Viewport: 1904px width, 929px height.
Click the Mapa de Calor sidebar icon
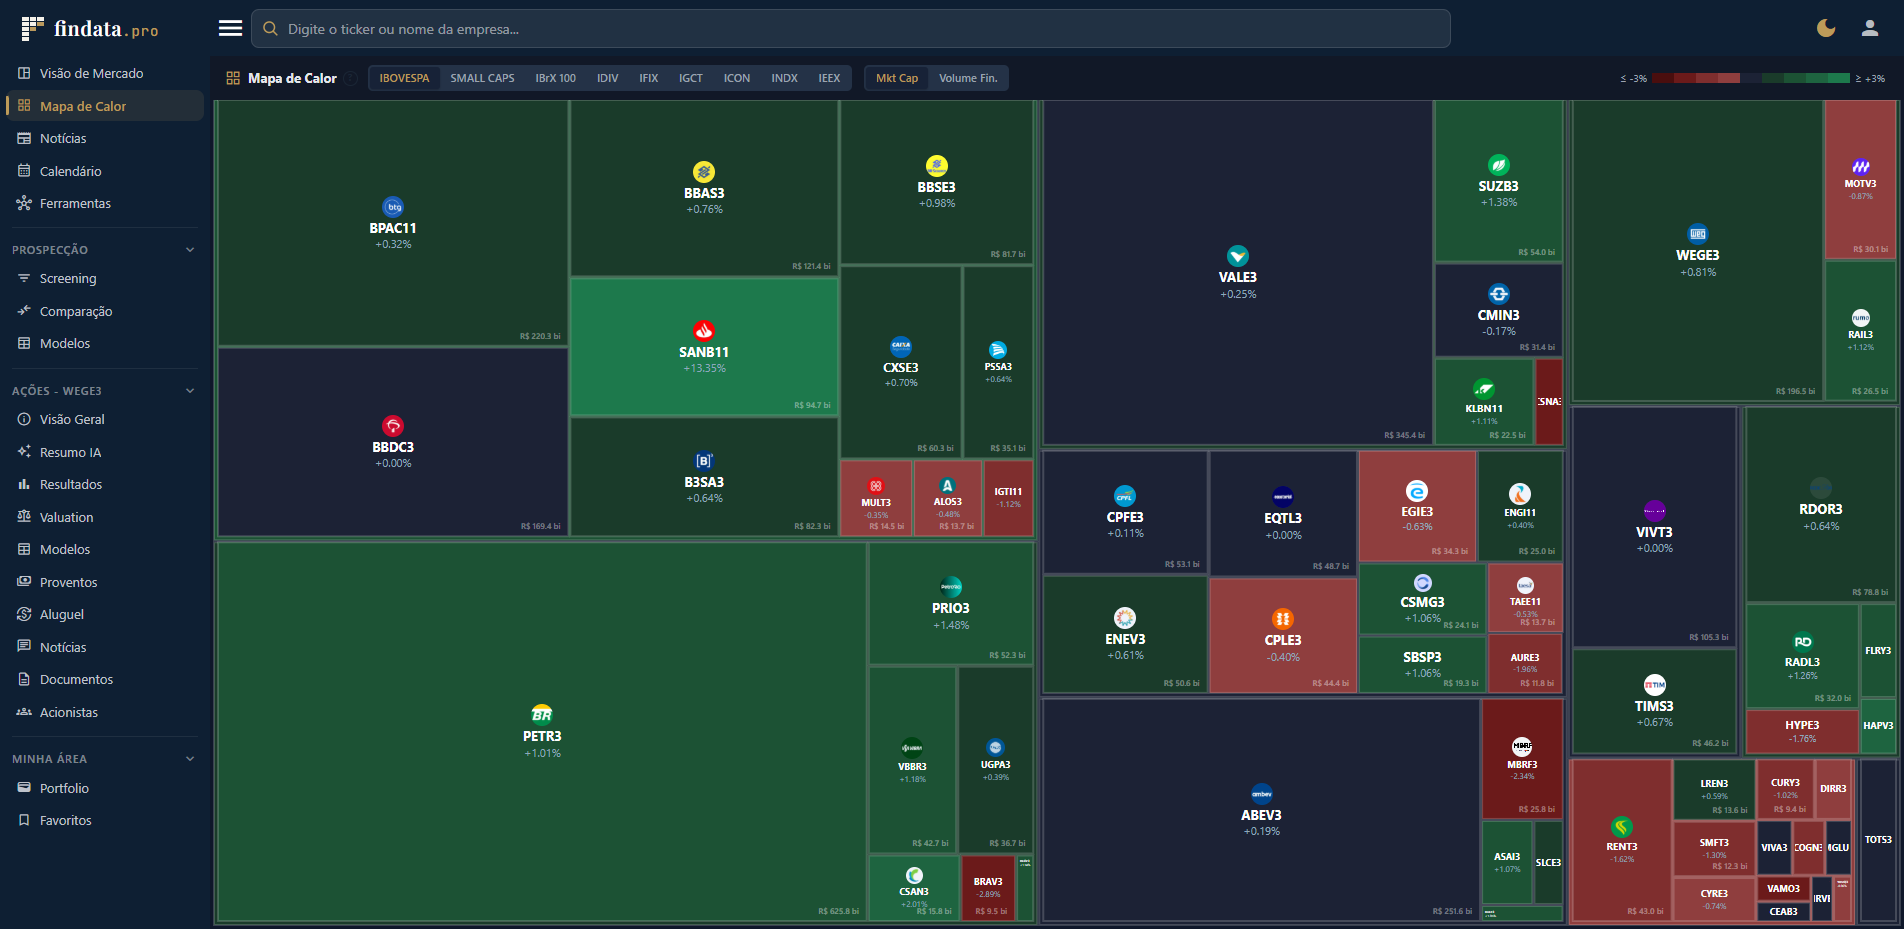(24, 106)
